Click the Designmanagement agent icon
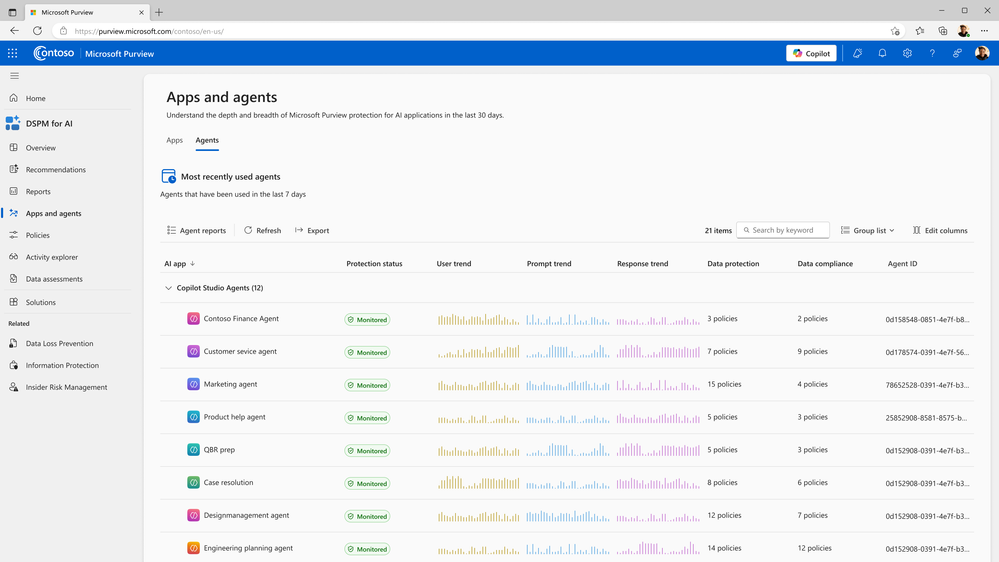 (x=193, y=515)
